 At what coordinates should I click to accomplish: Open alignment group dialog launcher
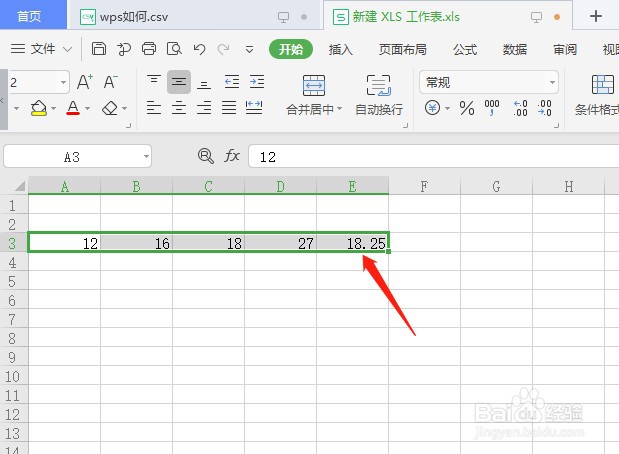coord(405,125)
